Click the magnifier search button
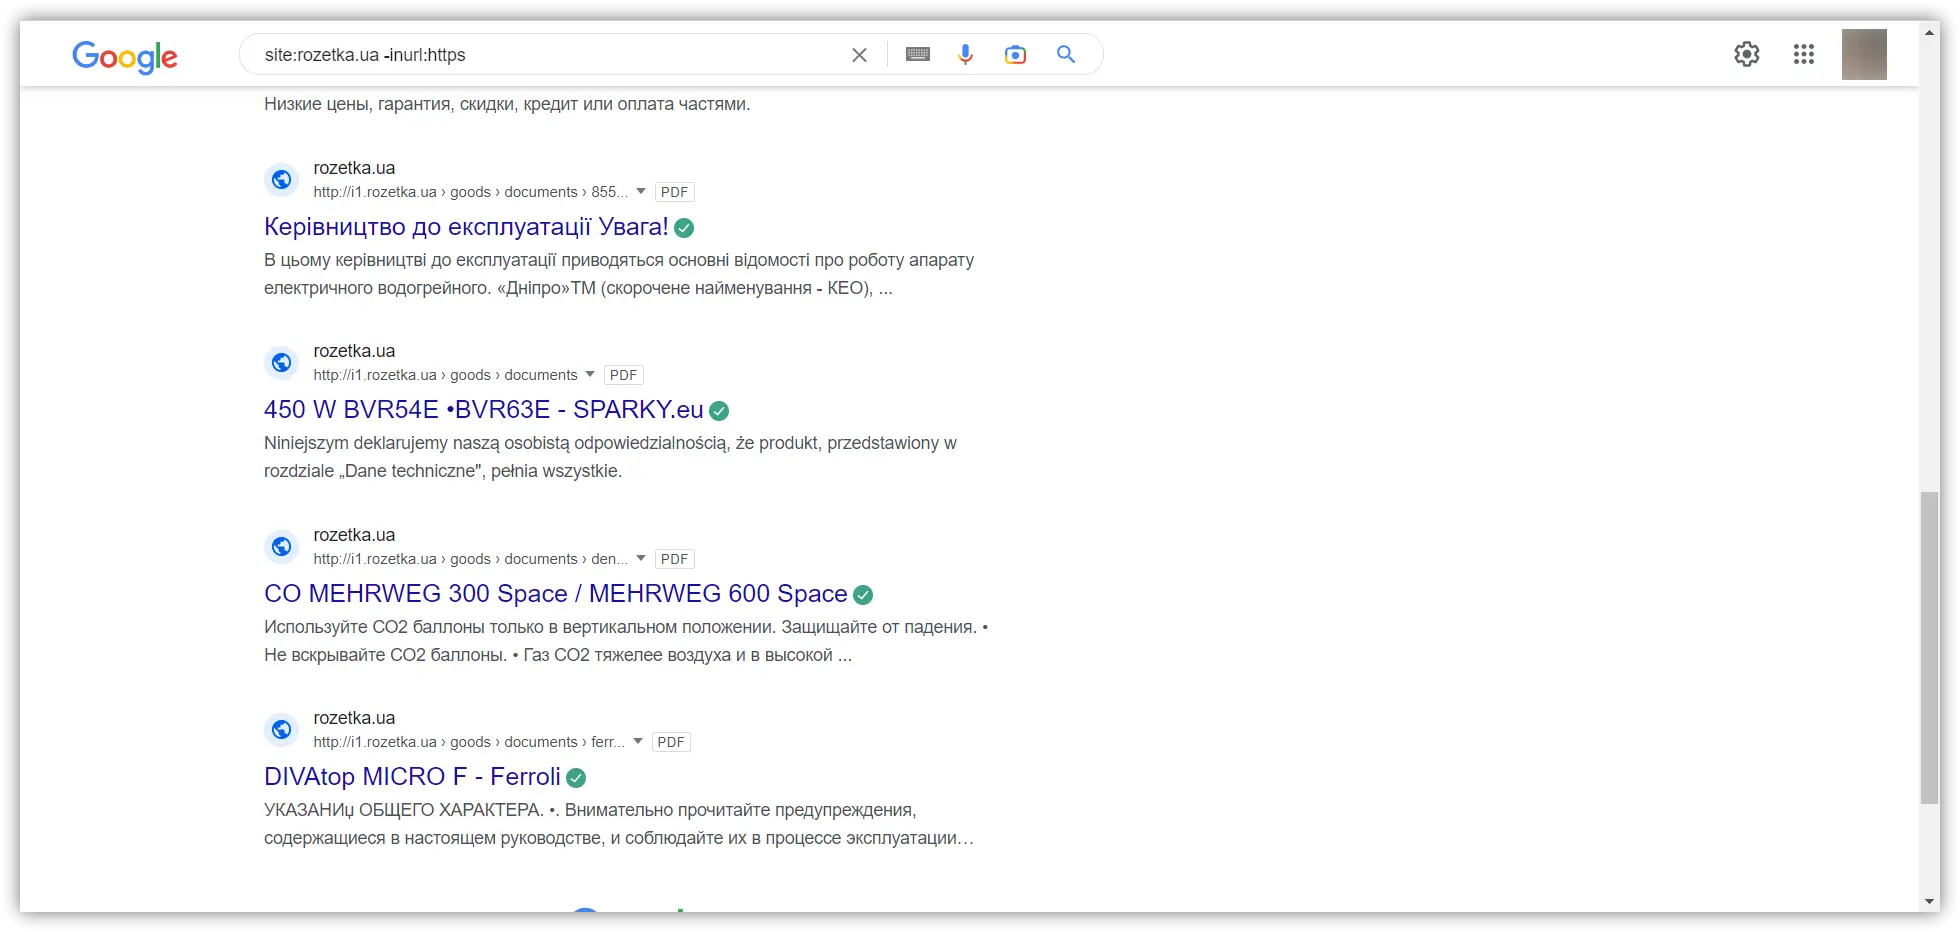Viewport: 1960px width, 932px height. 1066,54
